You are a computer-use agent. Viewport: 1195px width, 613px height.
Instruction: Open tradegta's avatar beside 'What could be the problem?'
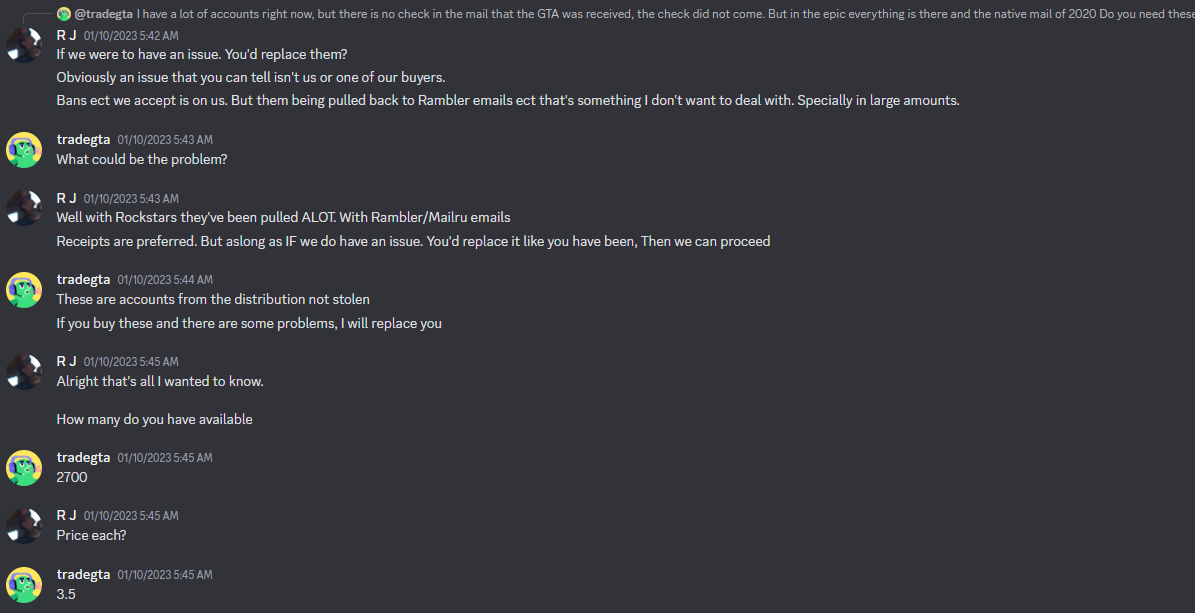point(24,149)
